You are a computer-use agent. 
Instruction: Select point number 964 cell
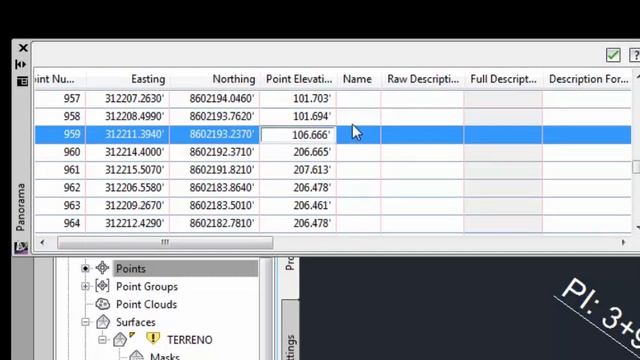tap(60, 223)
